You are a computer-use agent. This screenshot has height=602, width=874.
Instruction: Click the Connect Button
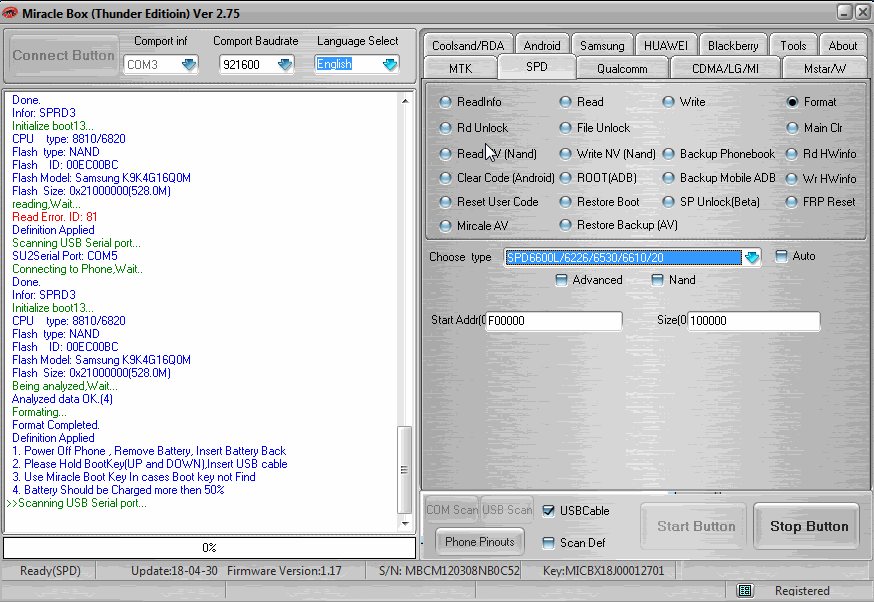tap(64, 56)
